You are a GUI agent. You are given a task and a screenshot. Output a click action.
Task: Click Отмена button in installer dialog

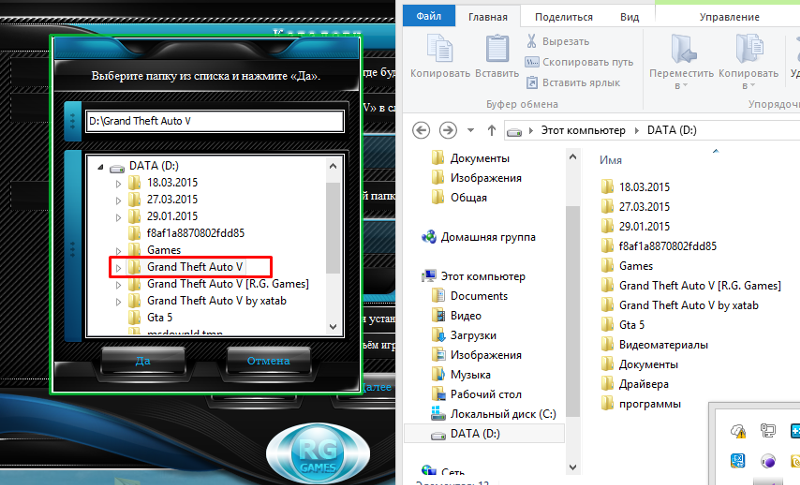[x=268, y=361]
